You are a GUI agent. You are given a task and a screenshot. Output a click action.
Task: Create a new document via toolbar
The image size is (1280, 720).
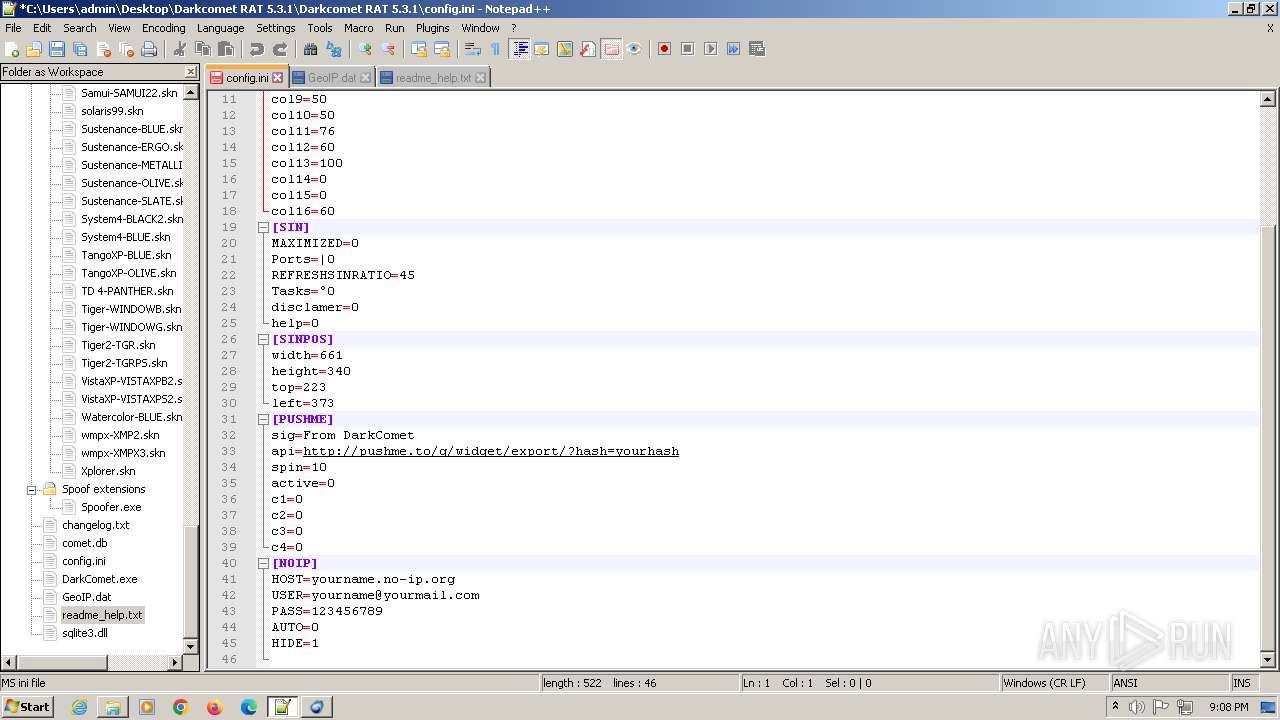pyautogui.click(x=12, y=49)
